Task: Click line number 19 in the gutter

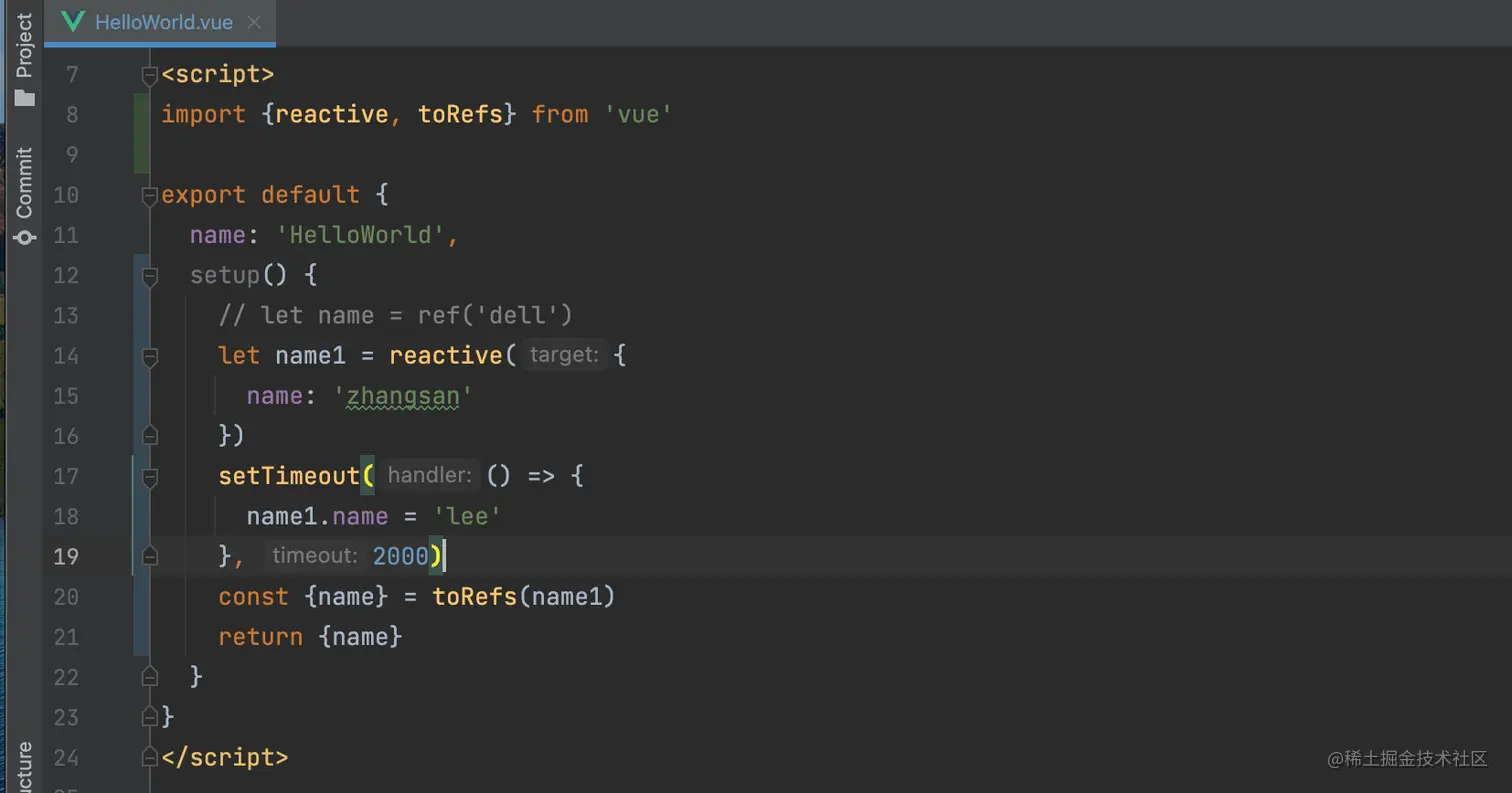Action: click(x=66, y=556)
